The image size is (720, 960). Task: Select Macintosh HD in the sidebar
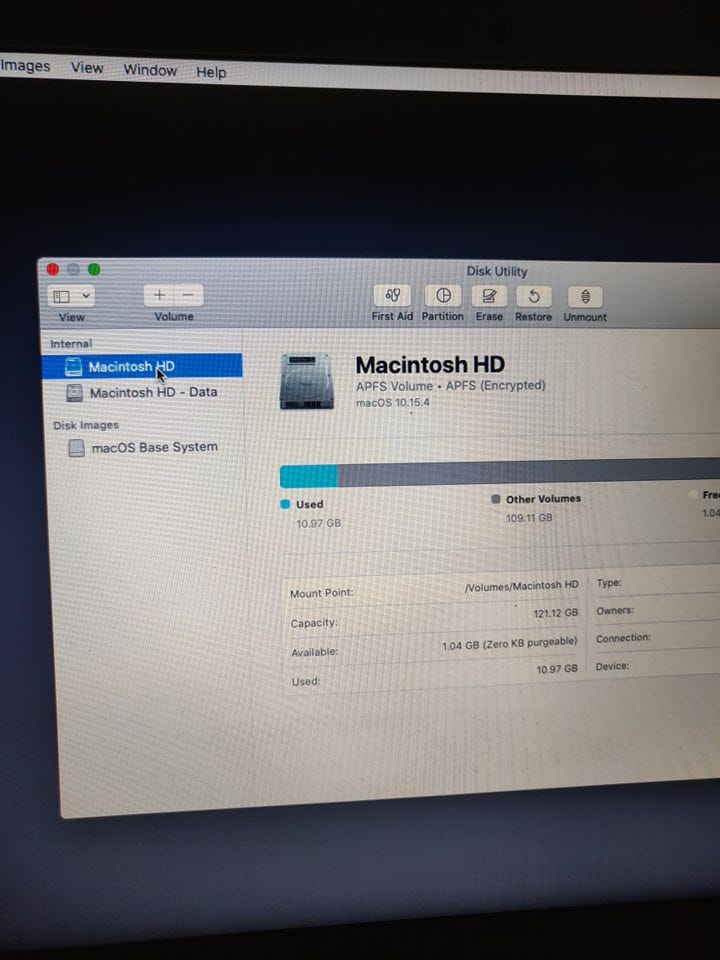coord(142,366)
